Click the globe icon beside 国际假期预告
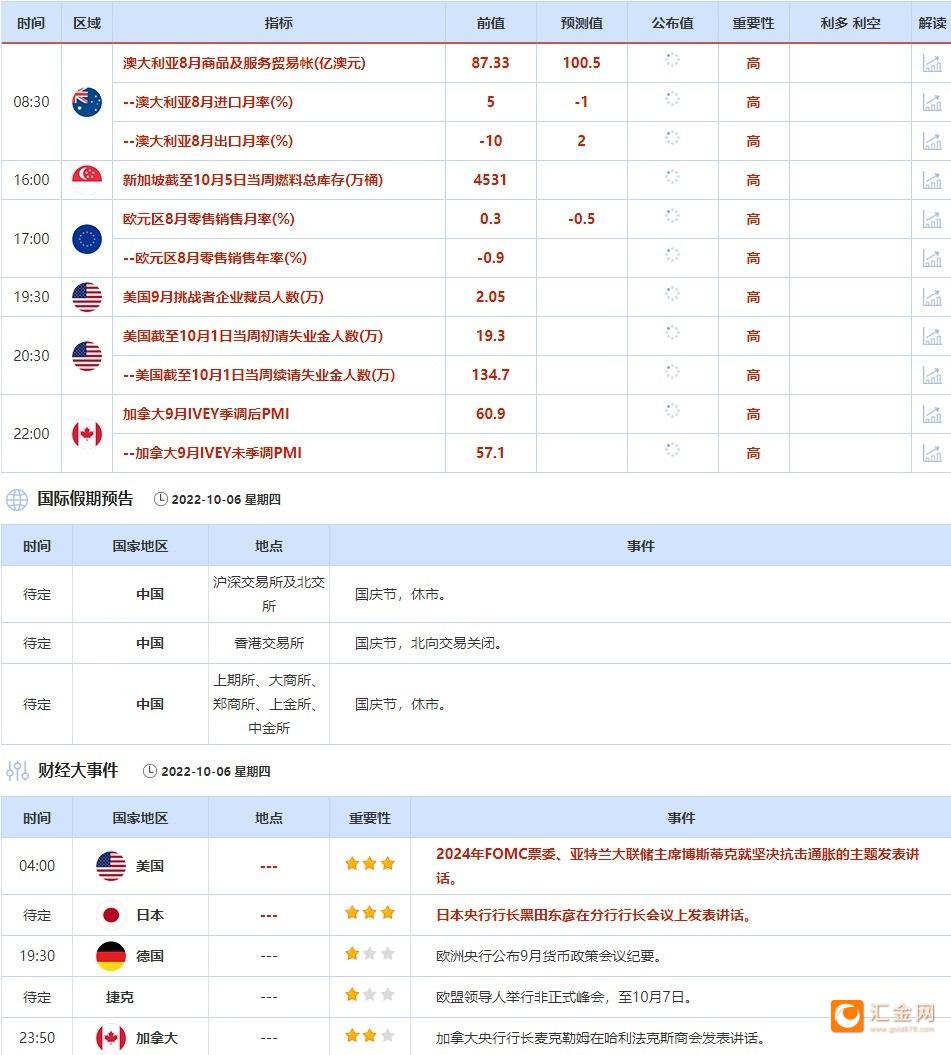 pyautogui.click(x=14, y=498)
